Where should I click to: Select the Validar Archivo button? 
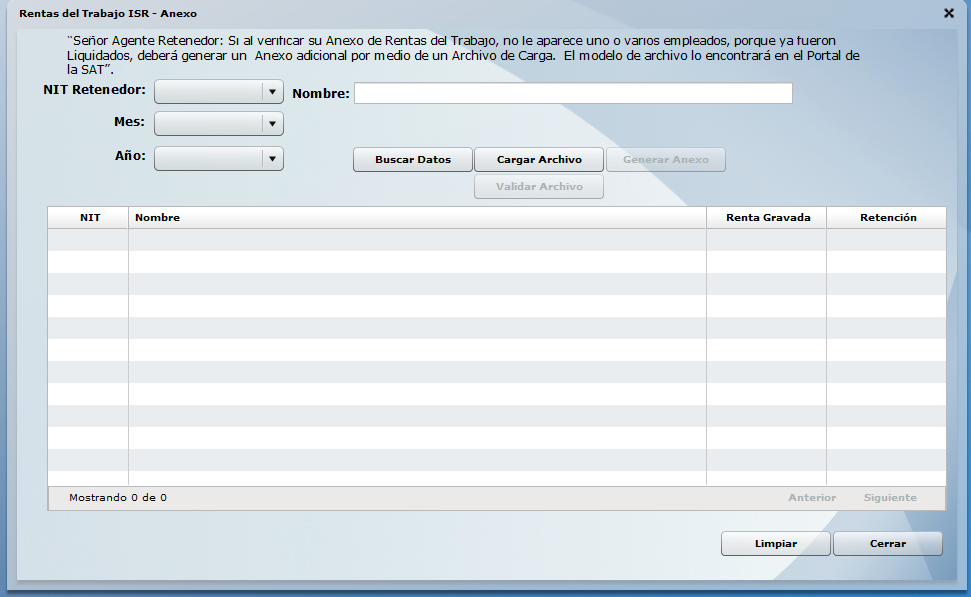click(x=539, y=187)
